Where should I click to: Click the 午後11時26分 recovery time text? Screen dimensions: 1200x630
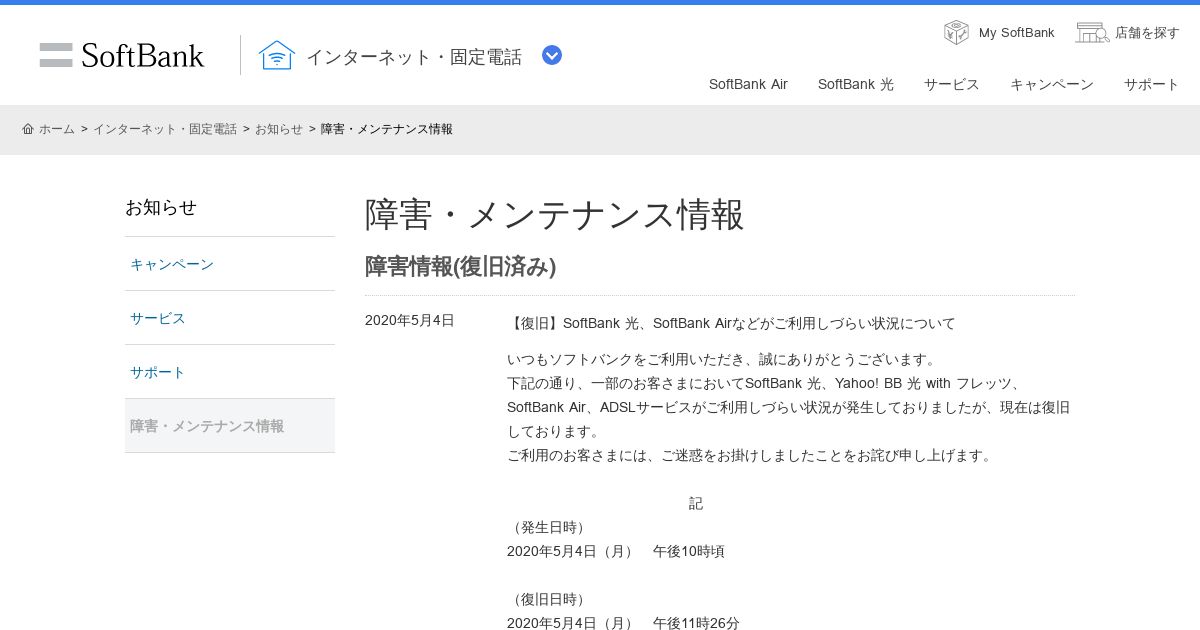pos(697,623)
